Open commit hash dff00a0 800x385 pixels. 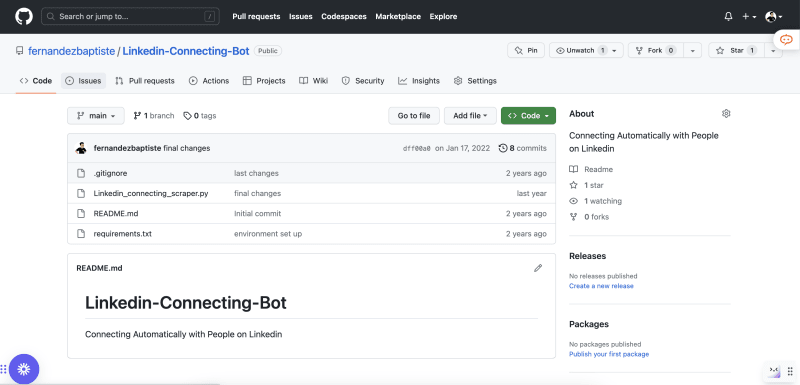pos(416,148)
